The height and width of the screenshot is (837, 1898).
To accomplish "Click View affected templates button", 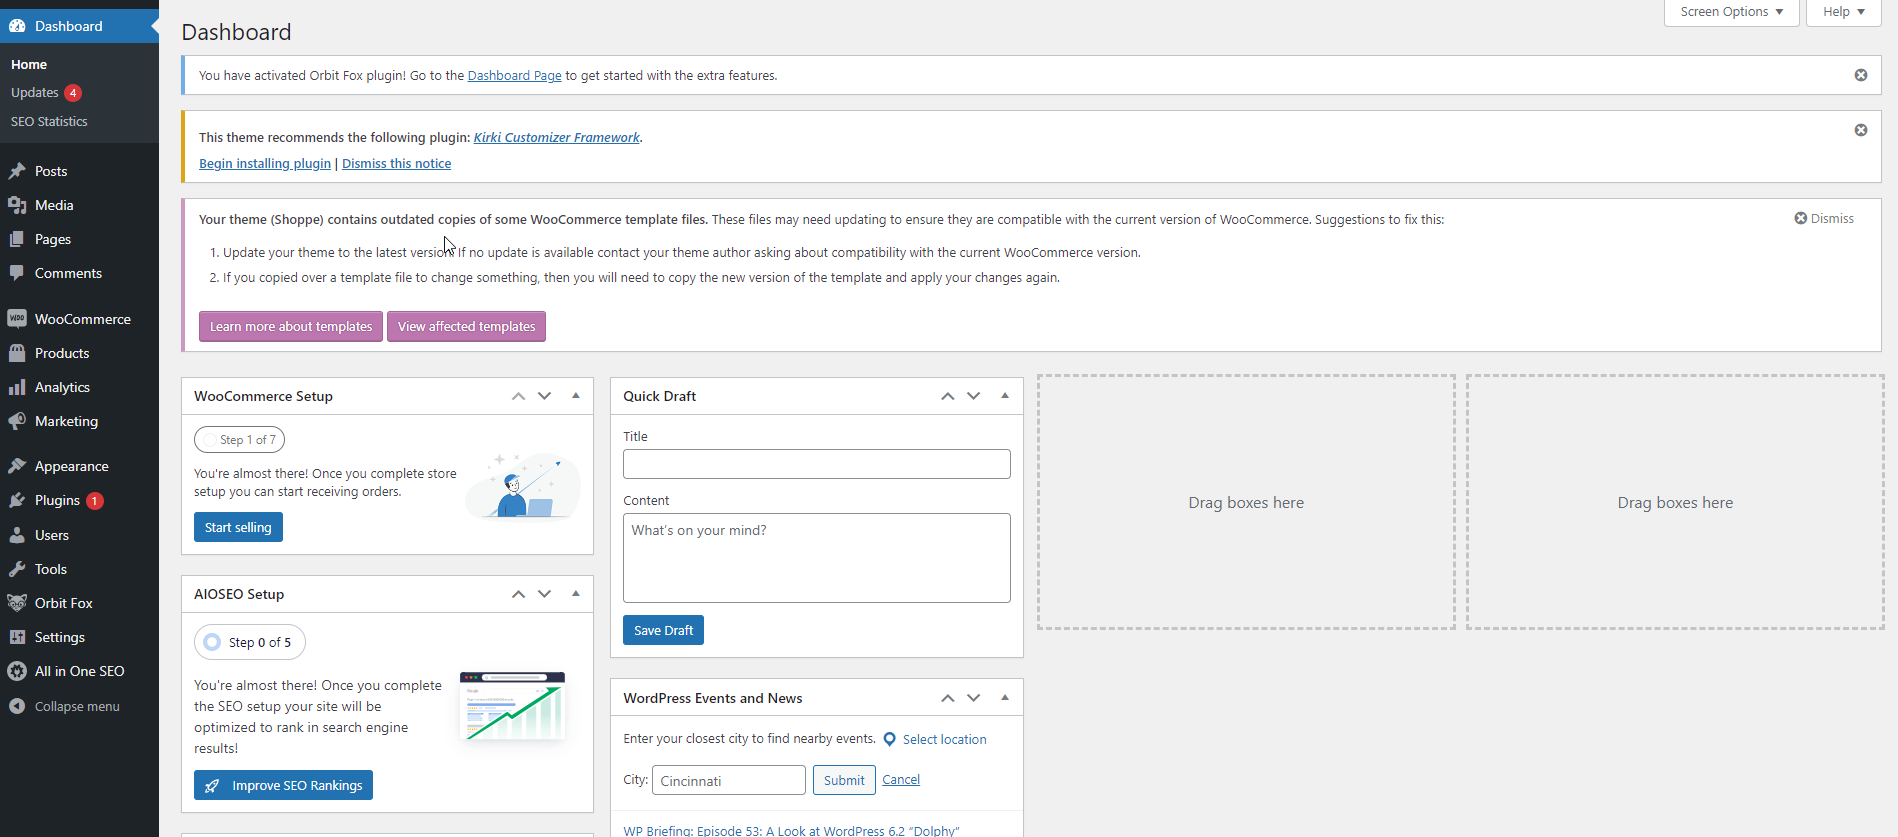I will (466, 327).
